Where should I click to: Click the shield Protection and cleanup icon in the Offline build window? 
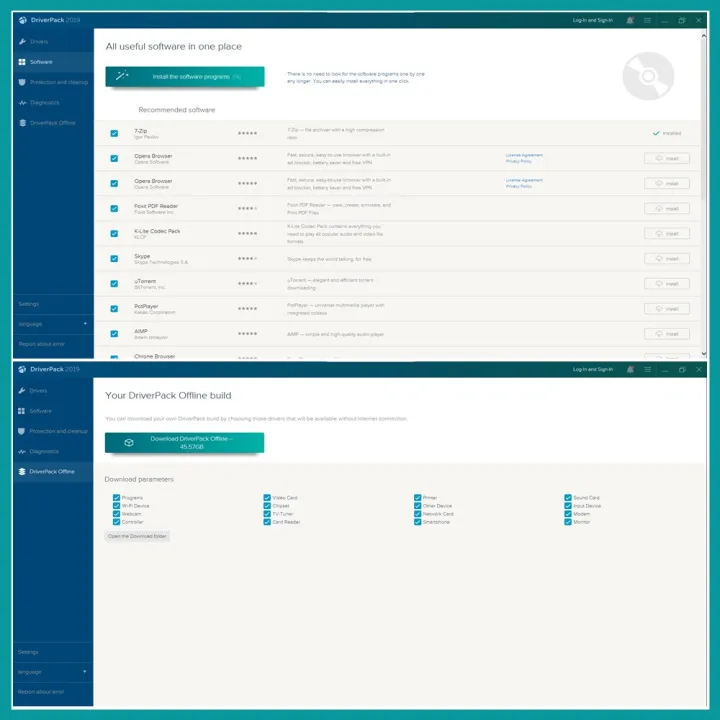(22, 431)
